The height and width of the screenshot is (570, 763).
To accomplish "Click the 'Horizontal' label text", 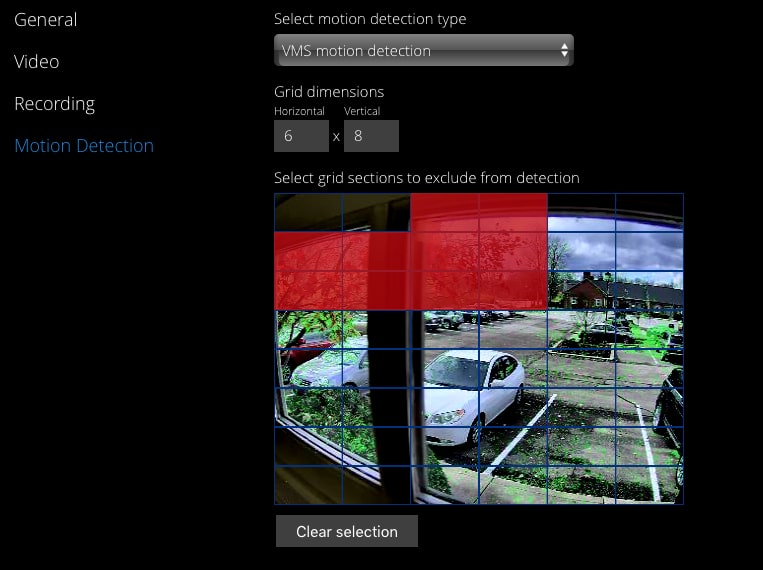I will pyautogui.click(x=299, y=111).
